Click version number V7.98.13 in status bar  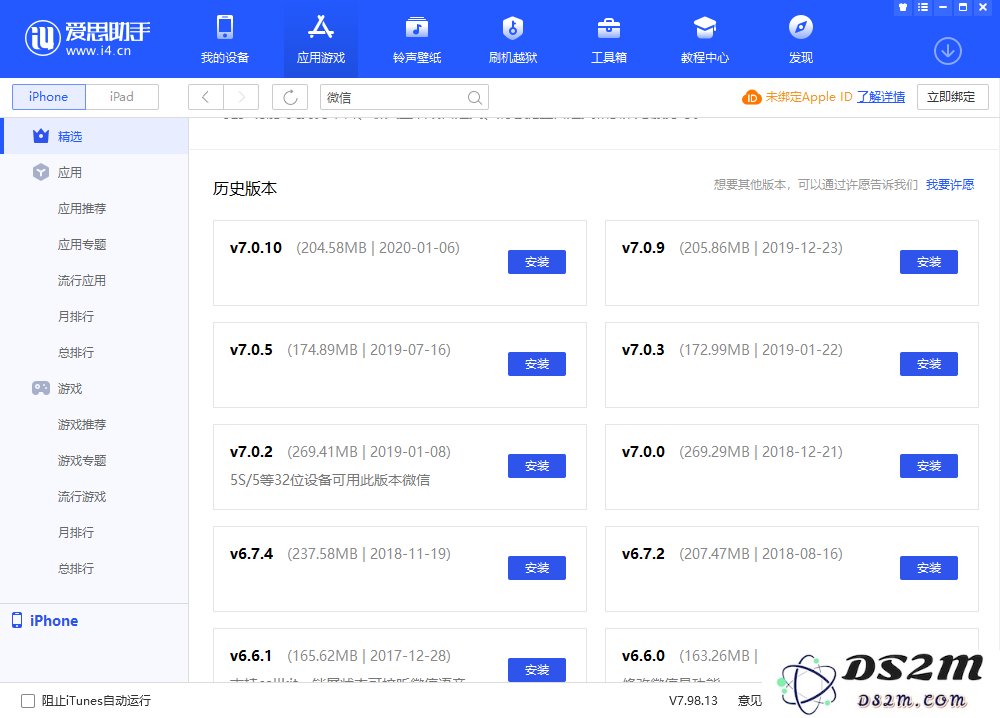(x=693, y=701)
